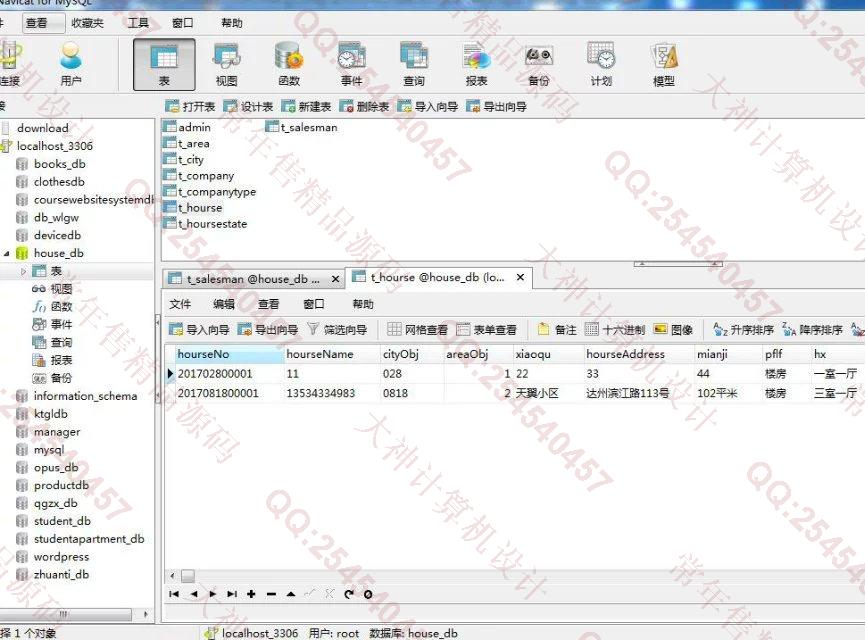Switch to 网格查看 (Grid View)
Screen dimensions: 865x640
pyautogui.click(x=418, y=329)
